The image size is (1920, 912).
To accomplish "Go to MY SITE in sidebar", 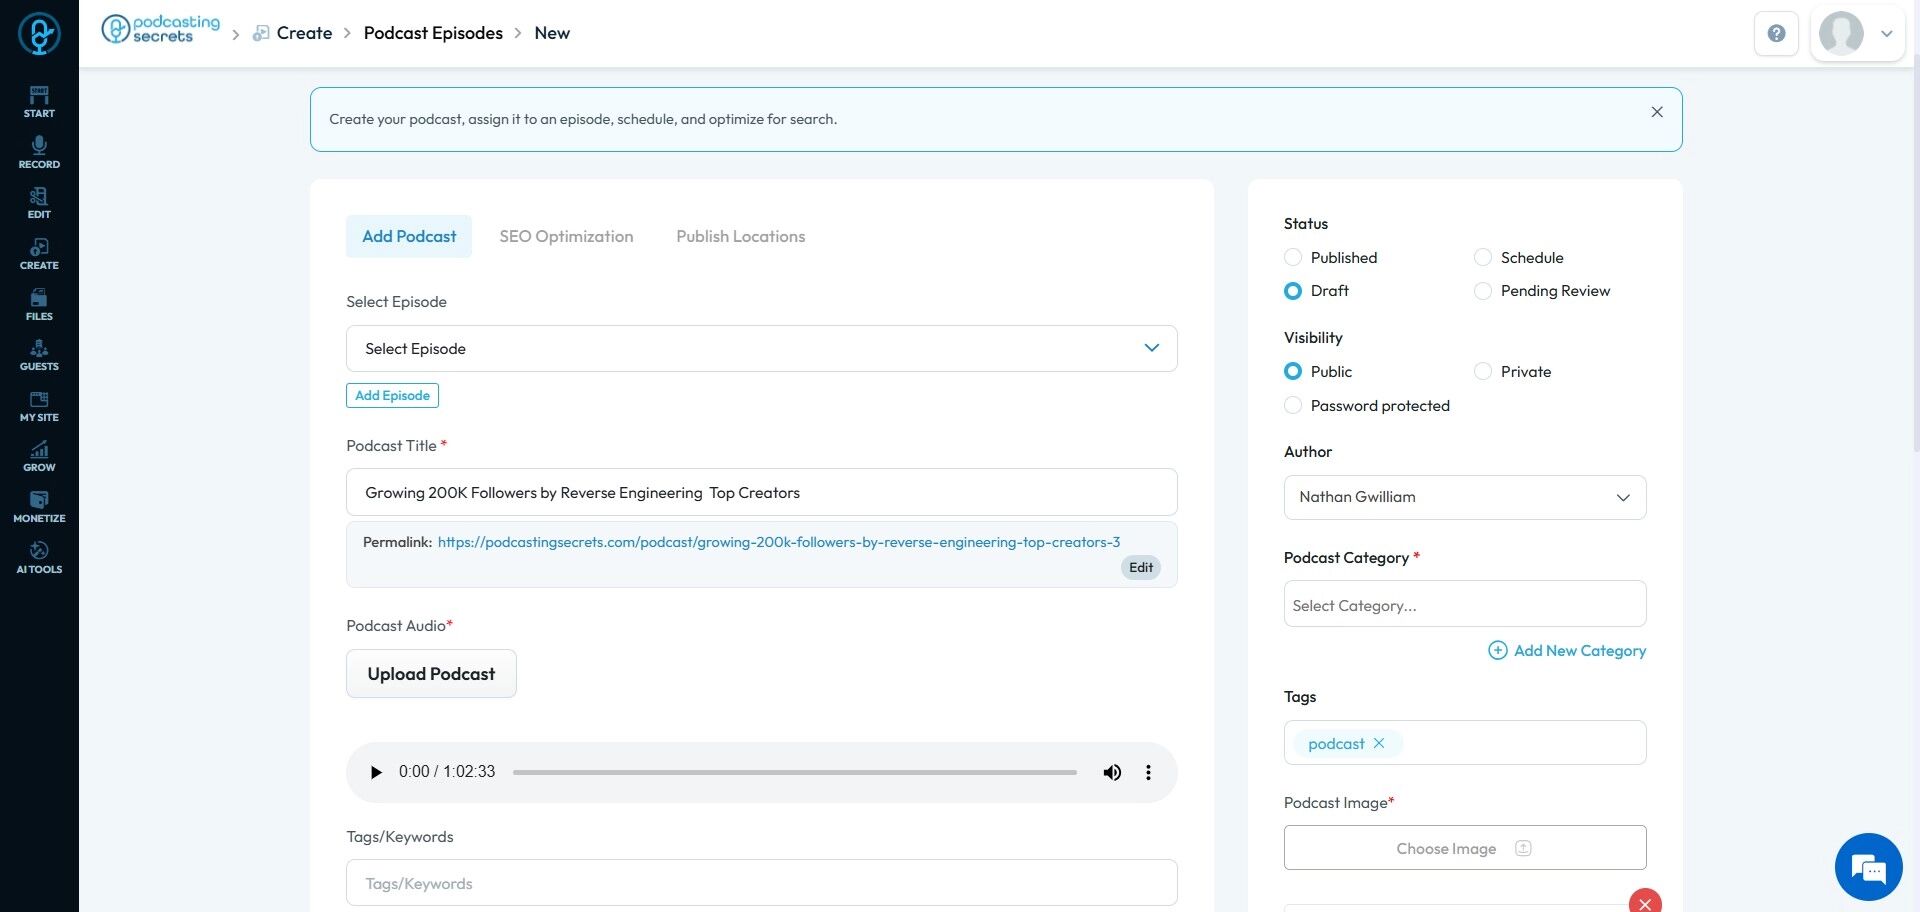I will [x=39, y=406].
